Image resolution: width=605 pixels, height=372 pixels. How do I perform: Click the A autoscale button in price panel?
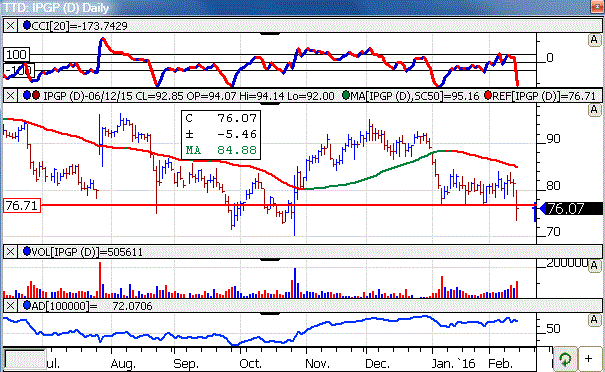(x=594, y=110)
